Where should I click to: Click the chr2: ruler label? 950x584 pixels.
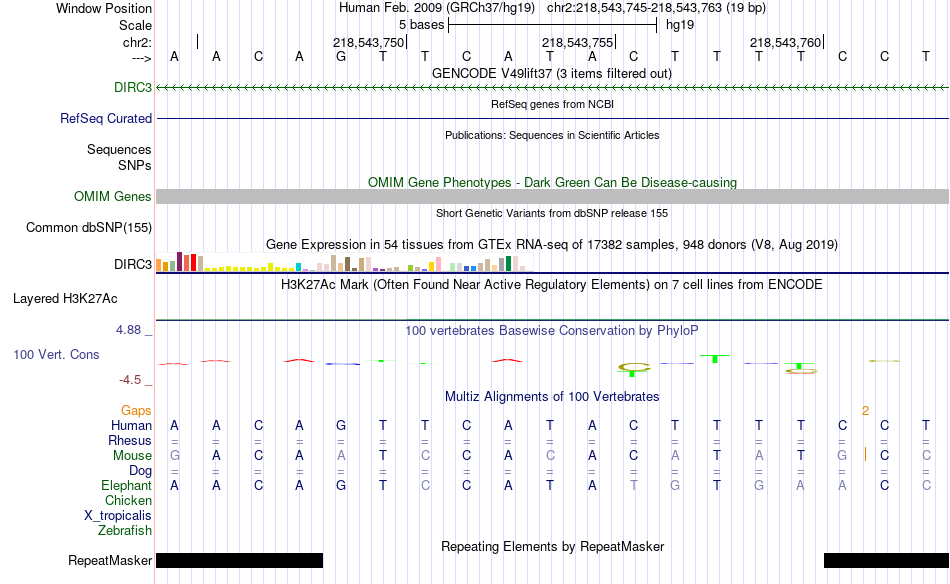[x=137, y=42]
